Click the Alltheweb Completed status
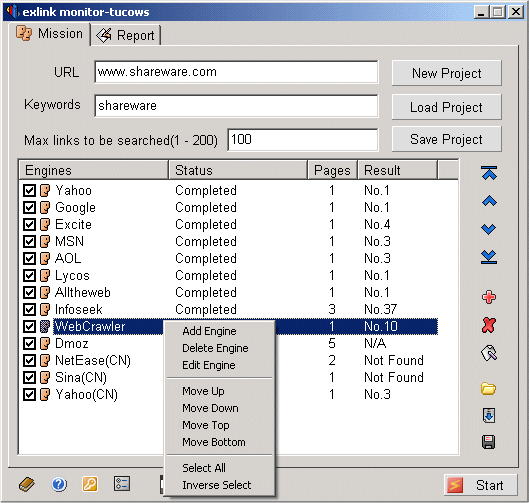 point(206,292)
